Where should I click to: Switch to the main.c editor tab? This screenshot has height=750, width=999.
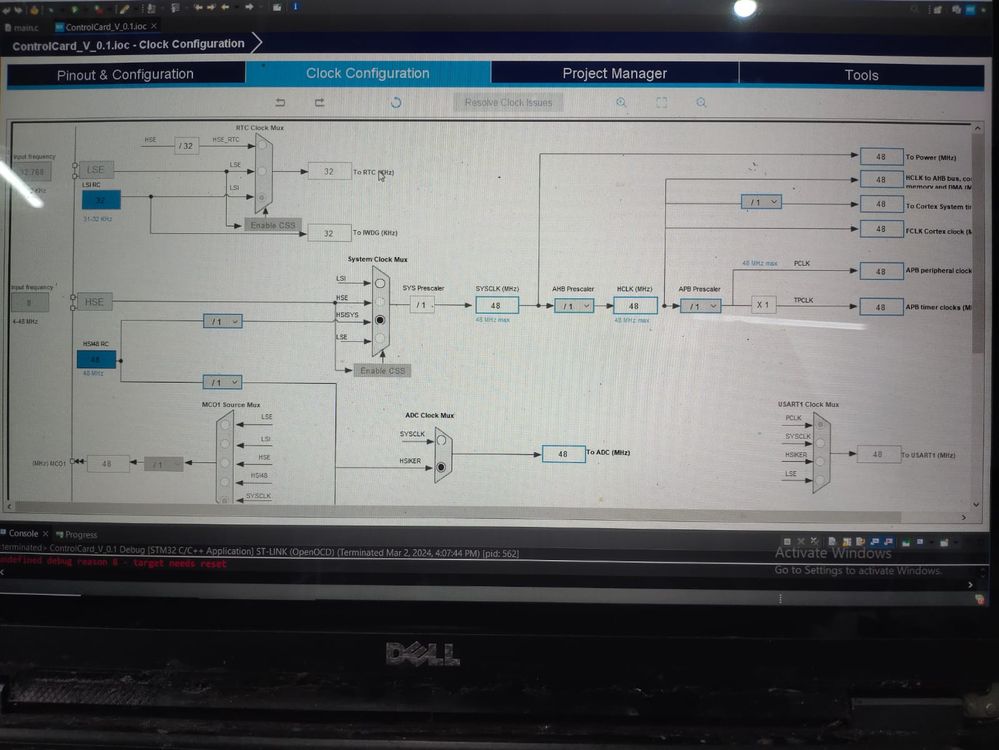tap(22, 27)
